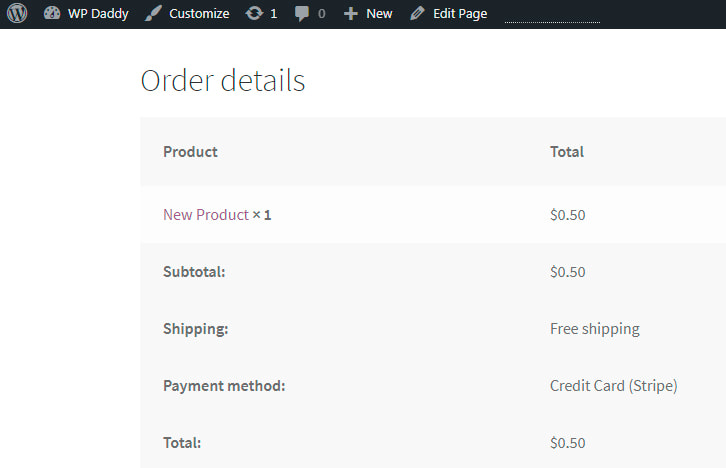726x468 pixels.
Task: Click the comments count number 0
Action: 321,14
